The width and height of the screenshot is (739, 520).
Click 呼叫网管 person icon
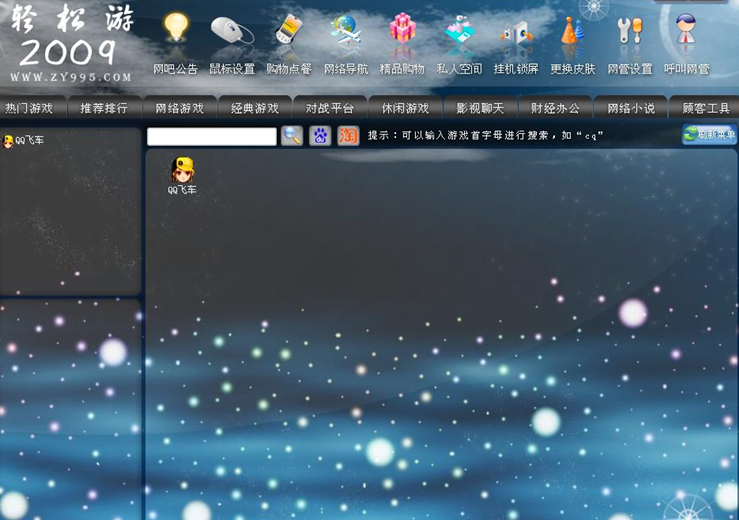tap(686, 28)
